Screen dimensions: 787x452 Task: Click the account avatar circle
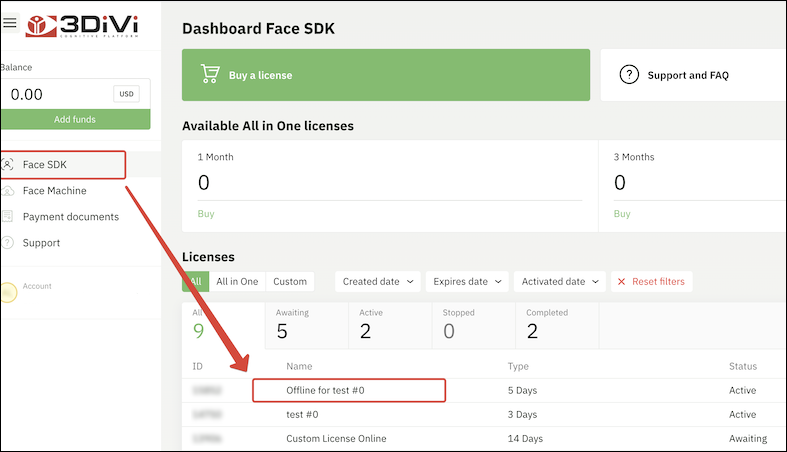pos(8,292)
